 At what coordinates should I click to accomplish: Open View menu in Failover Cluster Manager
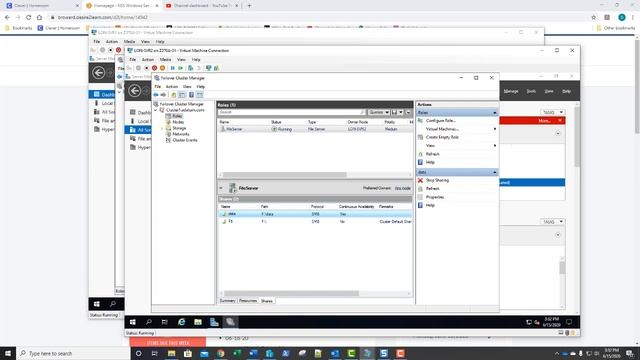click(x=187, y=87)
